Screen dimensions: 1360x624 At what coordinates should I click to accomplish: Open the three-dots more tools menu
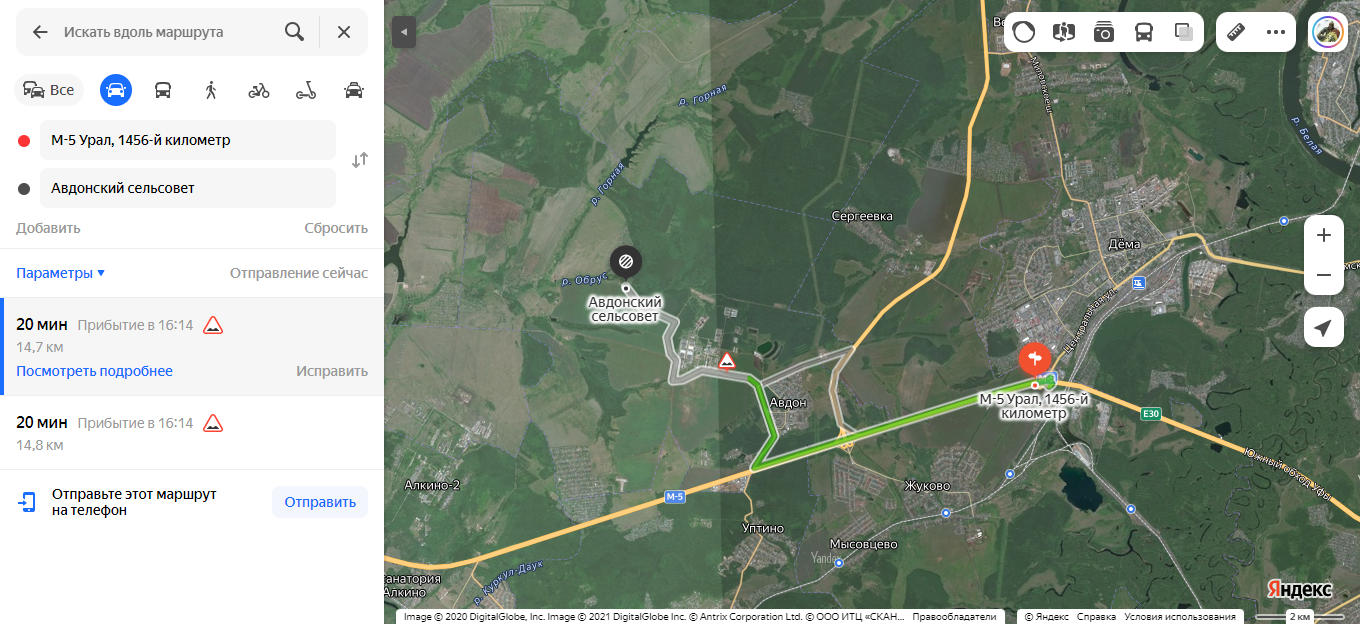click(1276, 32)
